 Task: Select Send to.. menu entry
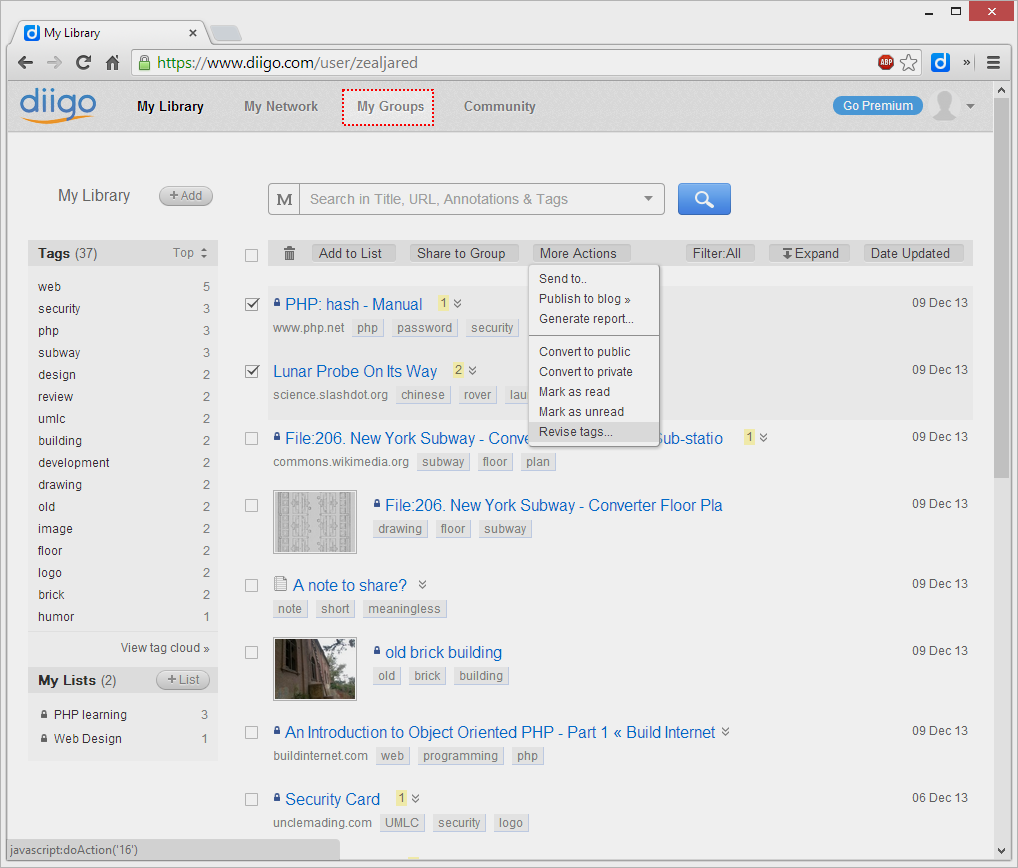coord(594,279)
